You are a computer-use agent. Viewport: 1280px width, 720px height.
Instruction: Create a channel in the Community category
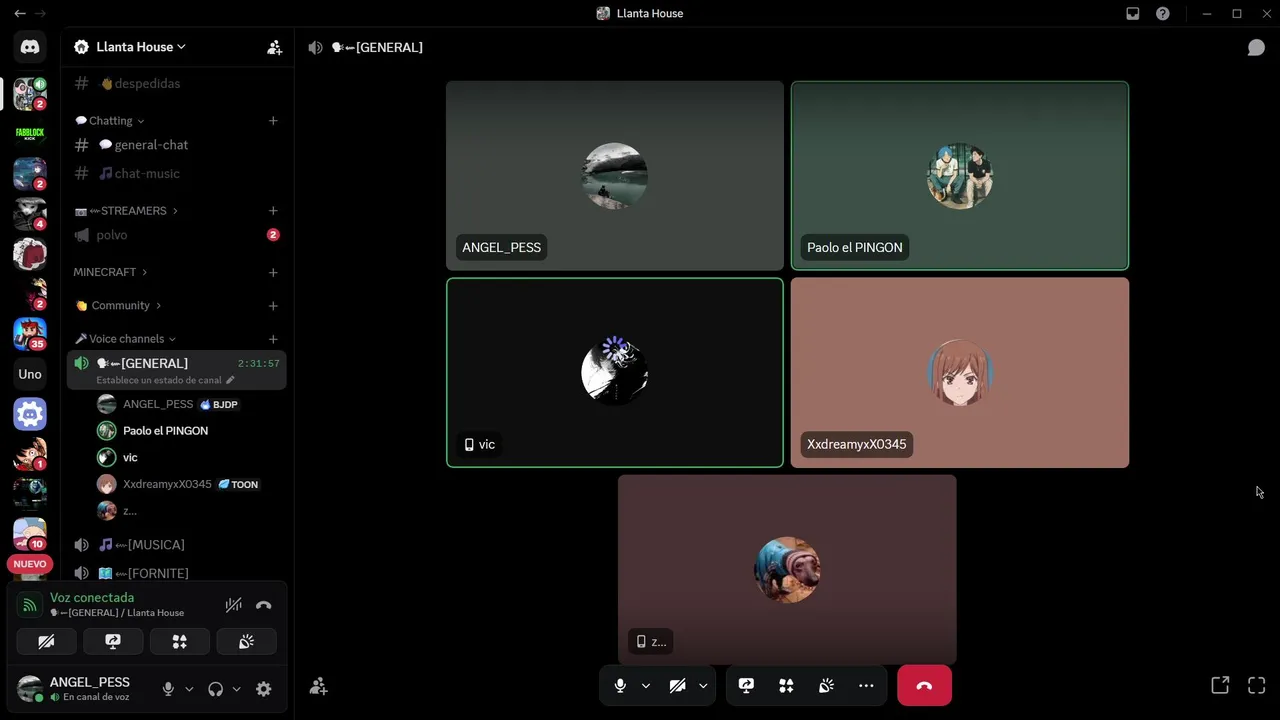point(273,306)
